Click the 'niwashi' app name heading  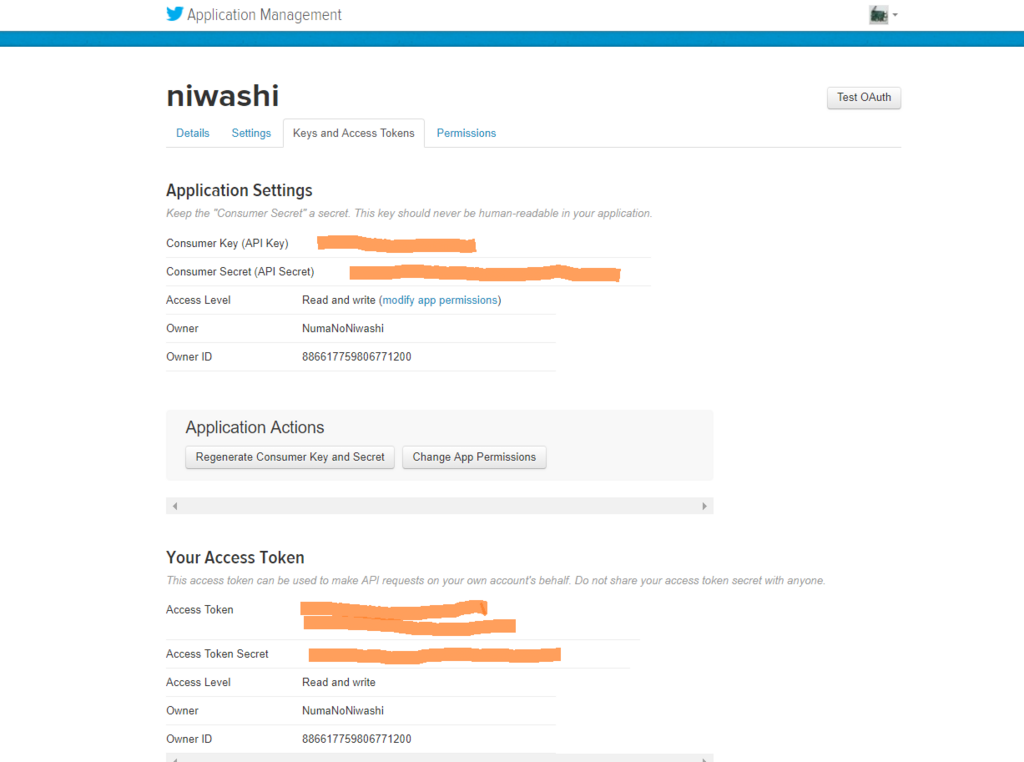[223, 96]
